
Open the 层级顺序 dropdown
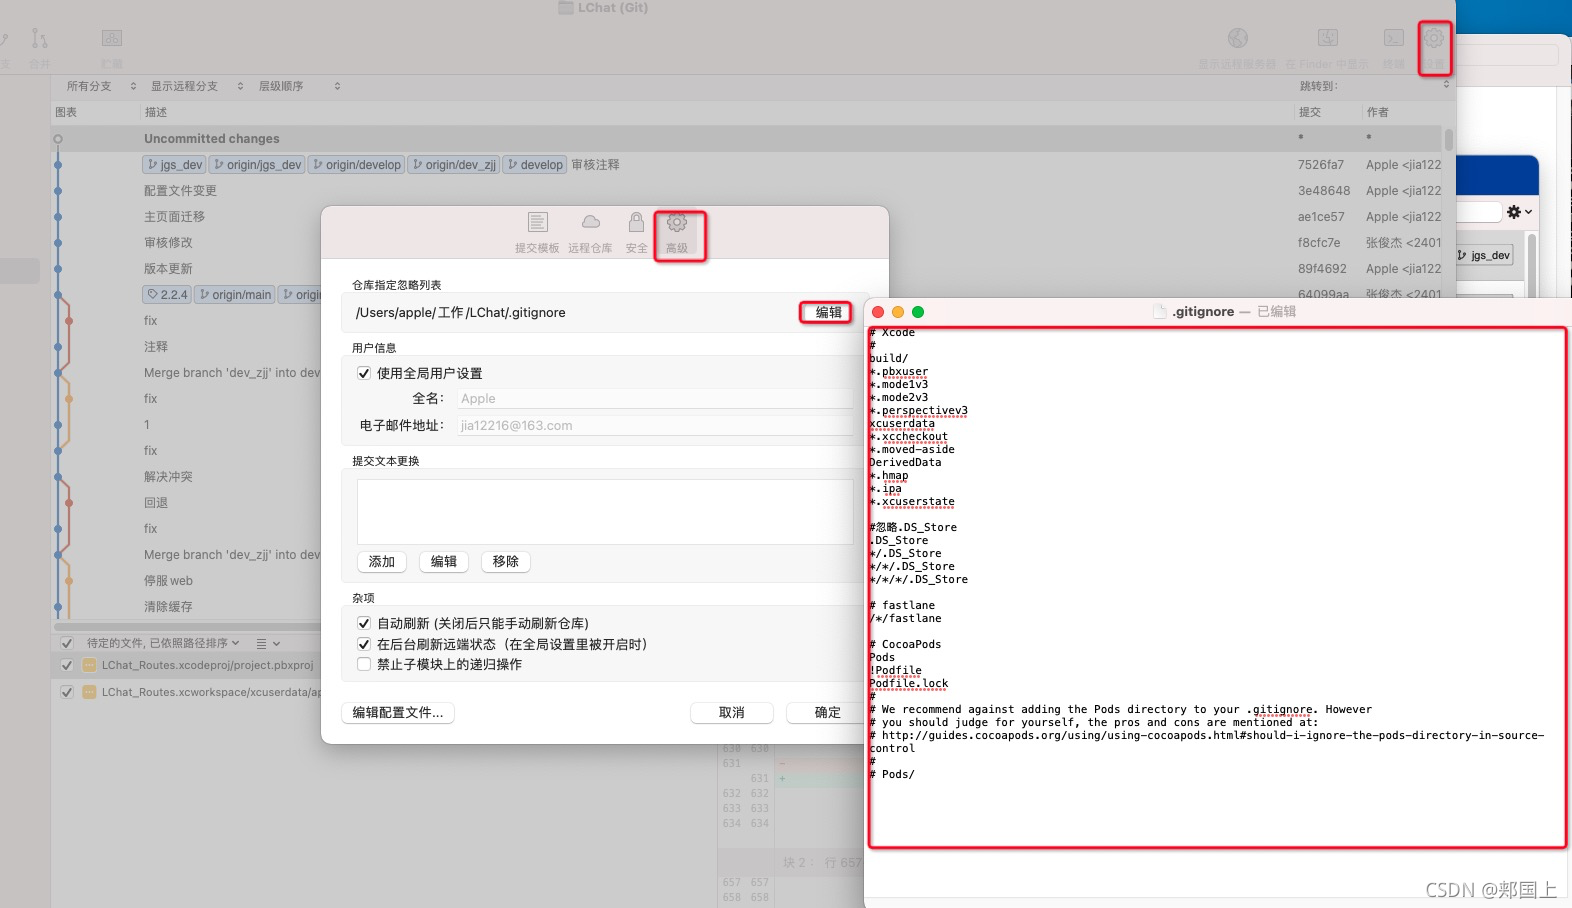298,86
